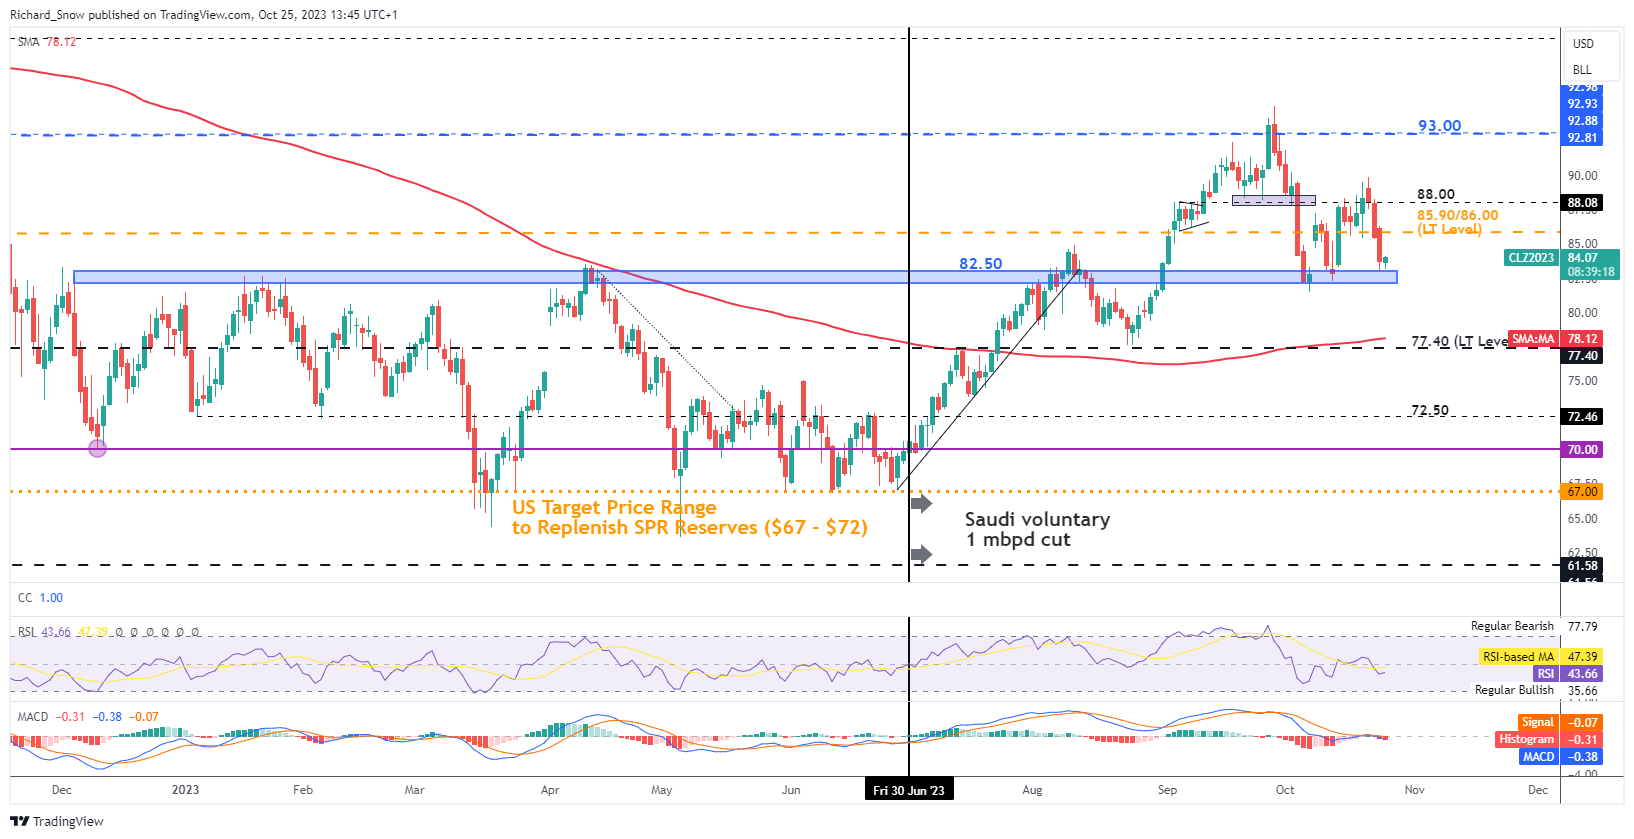This screenshot has height=839, width=1634.
Task: Click the purple circle marker on the 70.00 line
Action: coord(97,449)
